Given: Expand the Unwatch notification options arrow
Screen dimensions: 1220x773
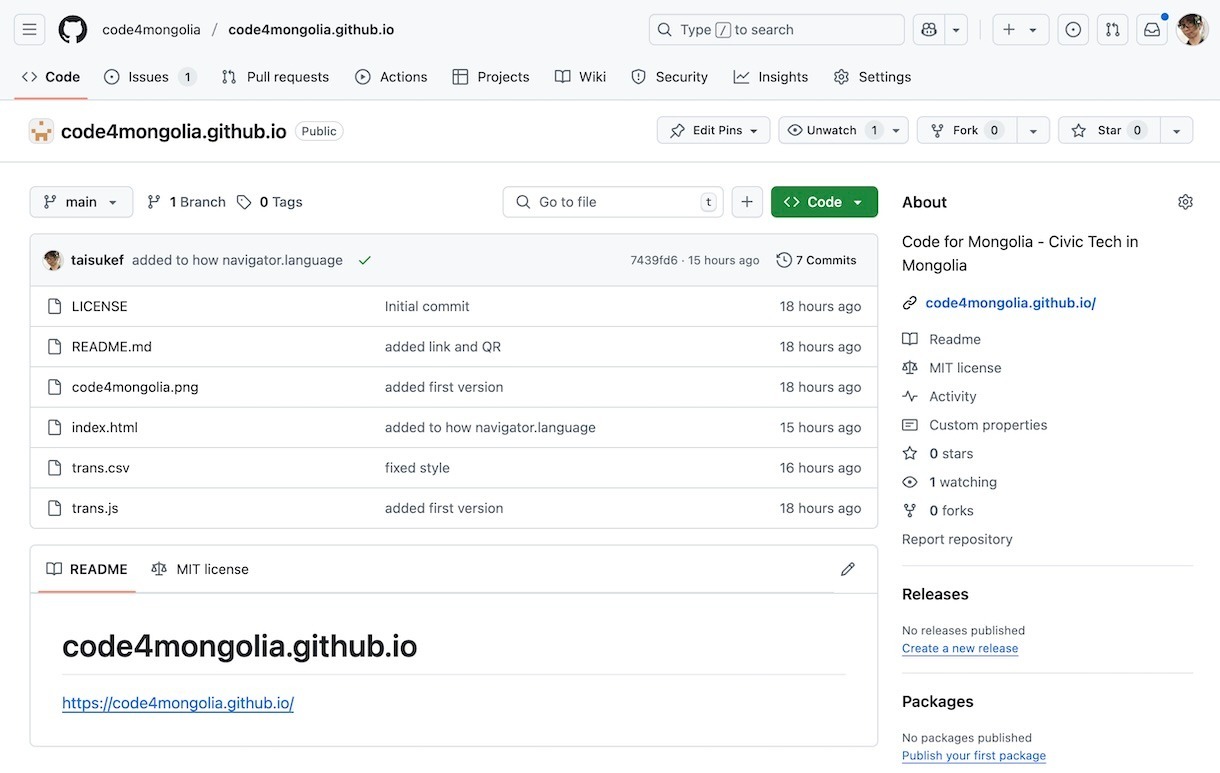Looking at the screenshot, I should (x=897, y=130).
